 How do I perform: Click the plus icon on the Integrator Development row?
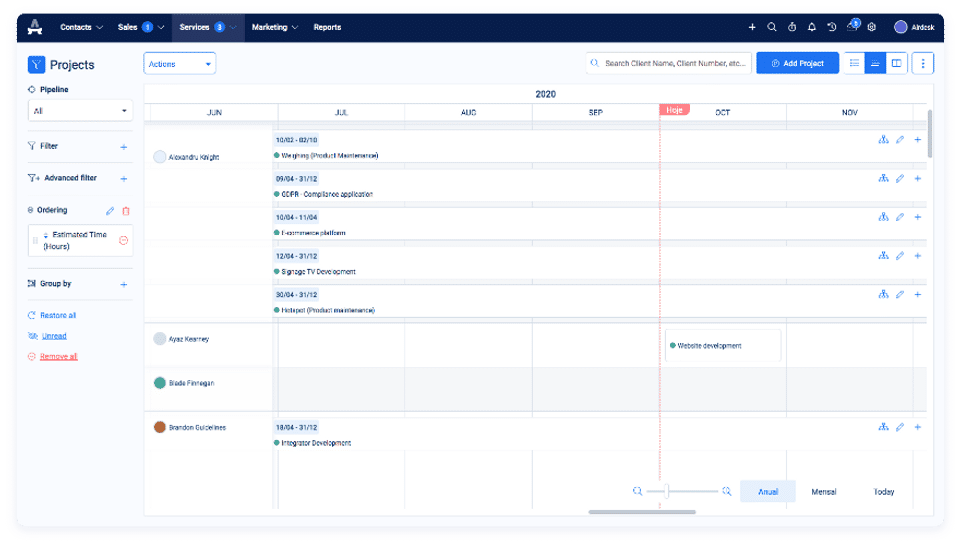[917, 427]
